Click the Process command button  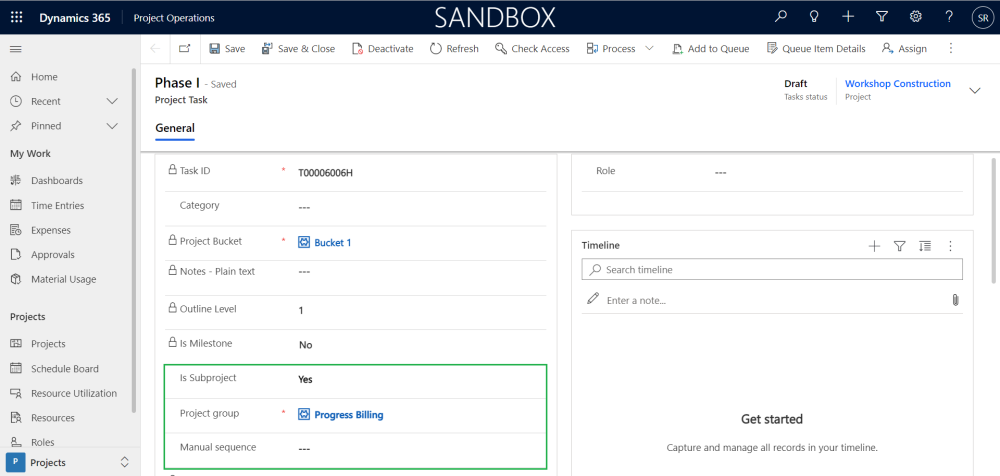[611, 48]
